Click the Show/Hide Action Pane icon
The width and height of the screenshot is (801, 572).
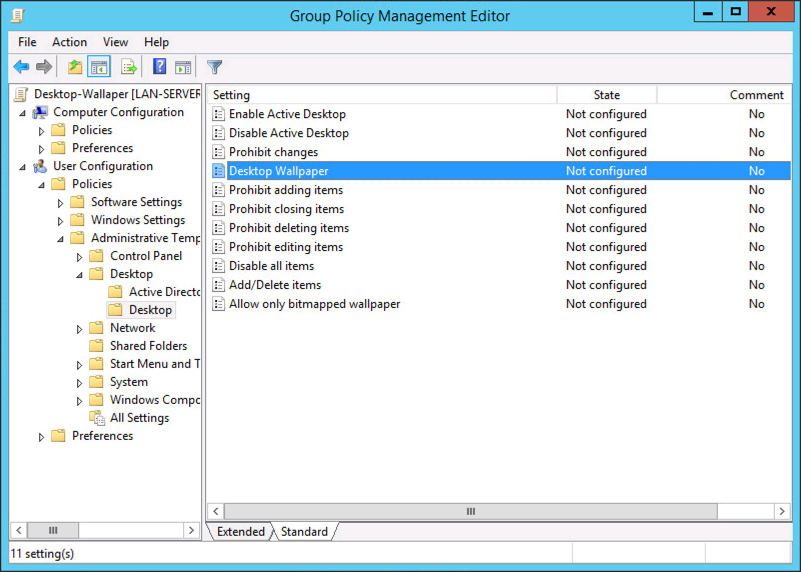click(x=183, y=67)
